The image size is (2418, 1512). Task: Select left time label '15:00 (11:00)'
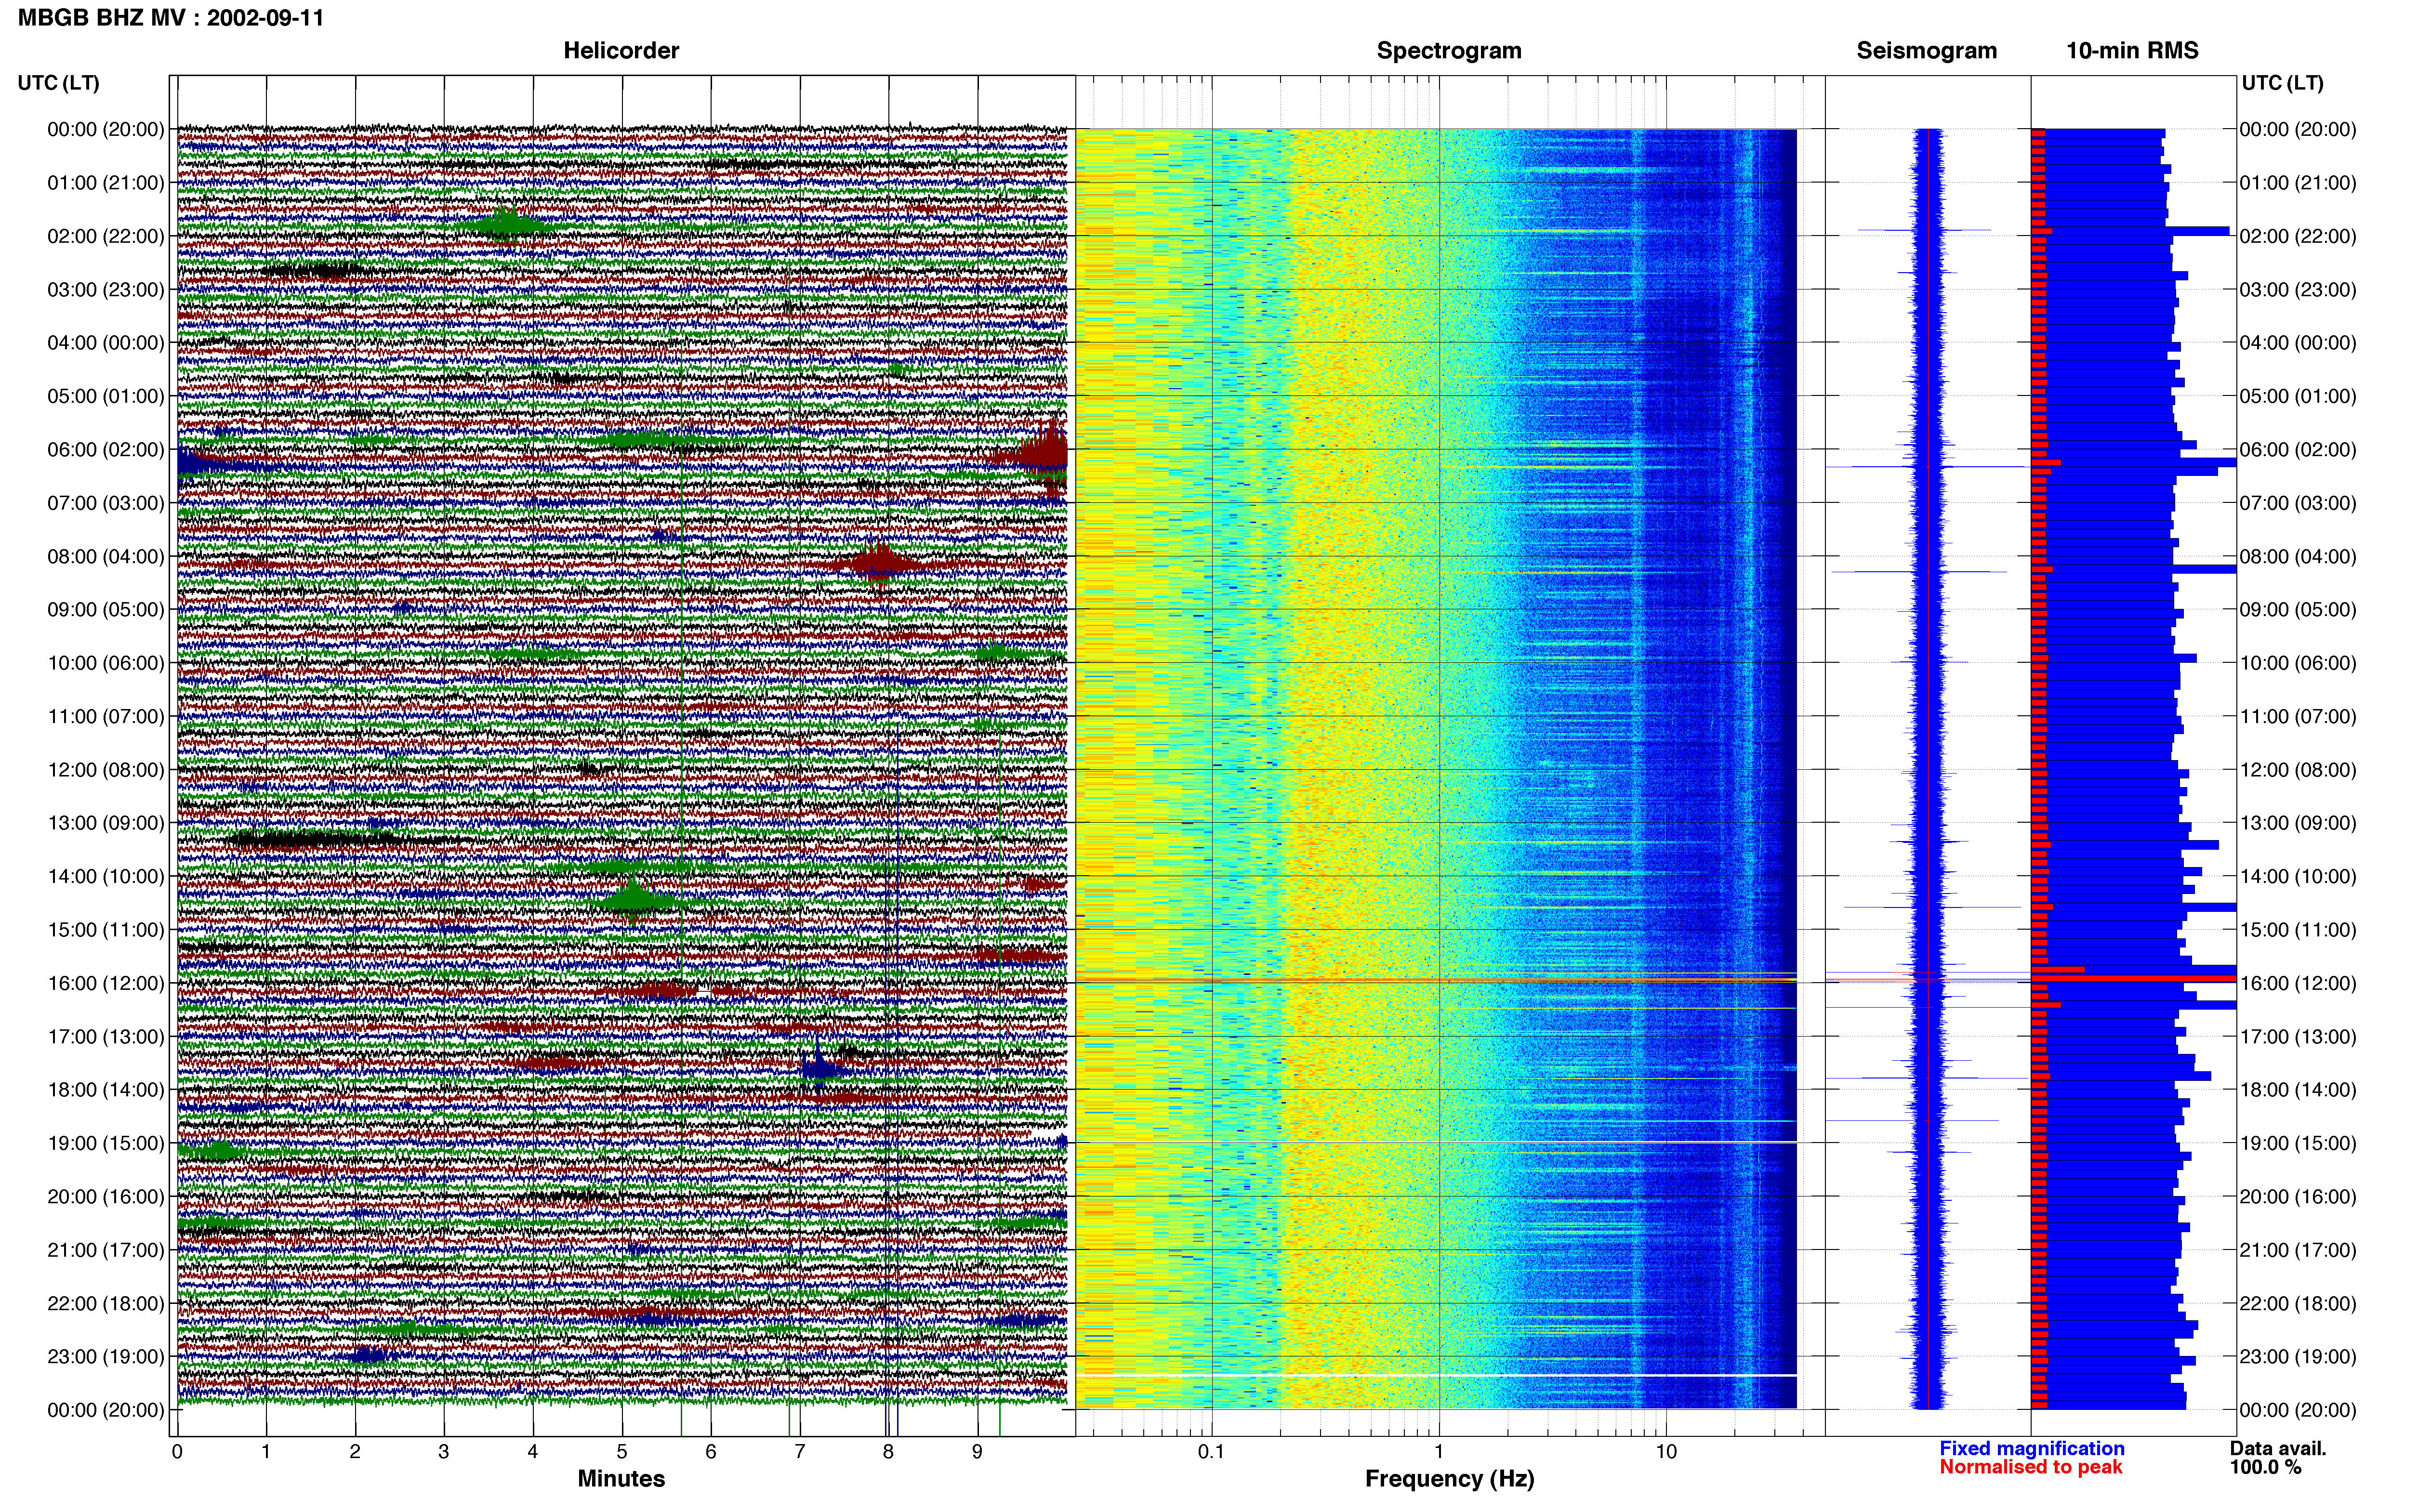coord(106,930)
